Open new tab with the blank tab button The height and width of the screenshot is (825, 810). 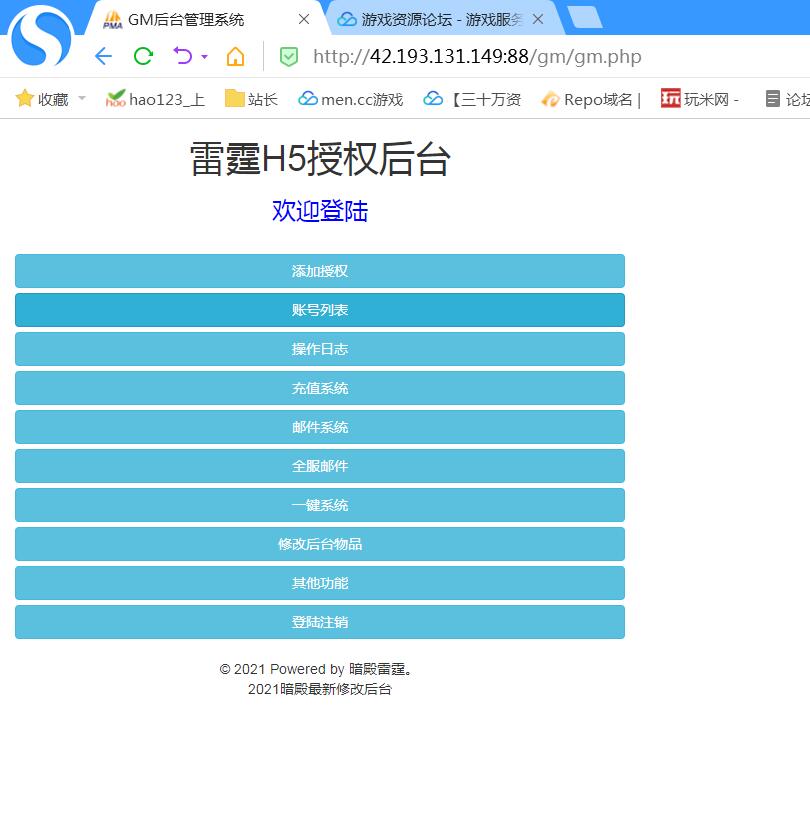[x=584, y=17]
